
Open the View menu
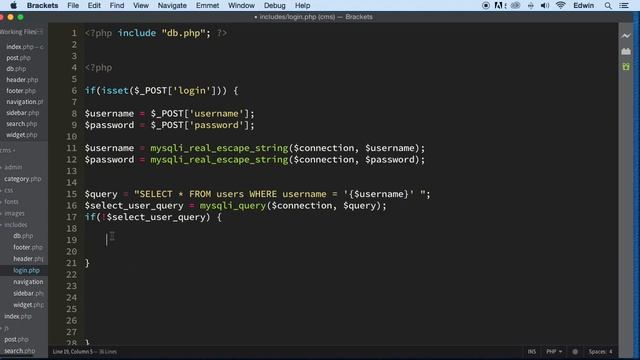(141, 5)
